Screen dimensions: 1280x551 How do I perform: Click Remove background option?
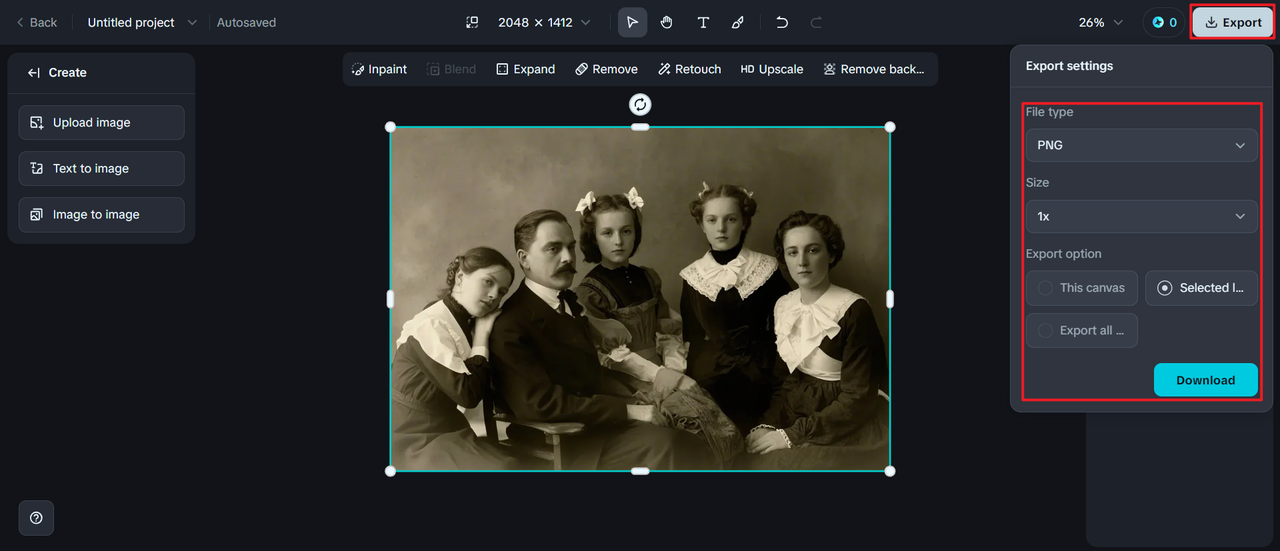[x=874, y=69]
